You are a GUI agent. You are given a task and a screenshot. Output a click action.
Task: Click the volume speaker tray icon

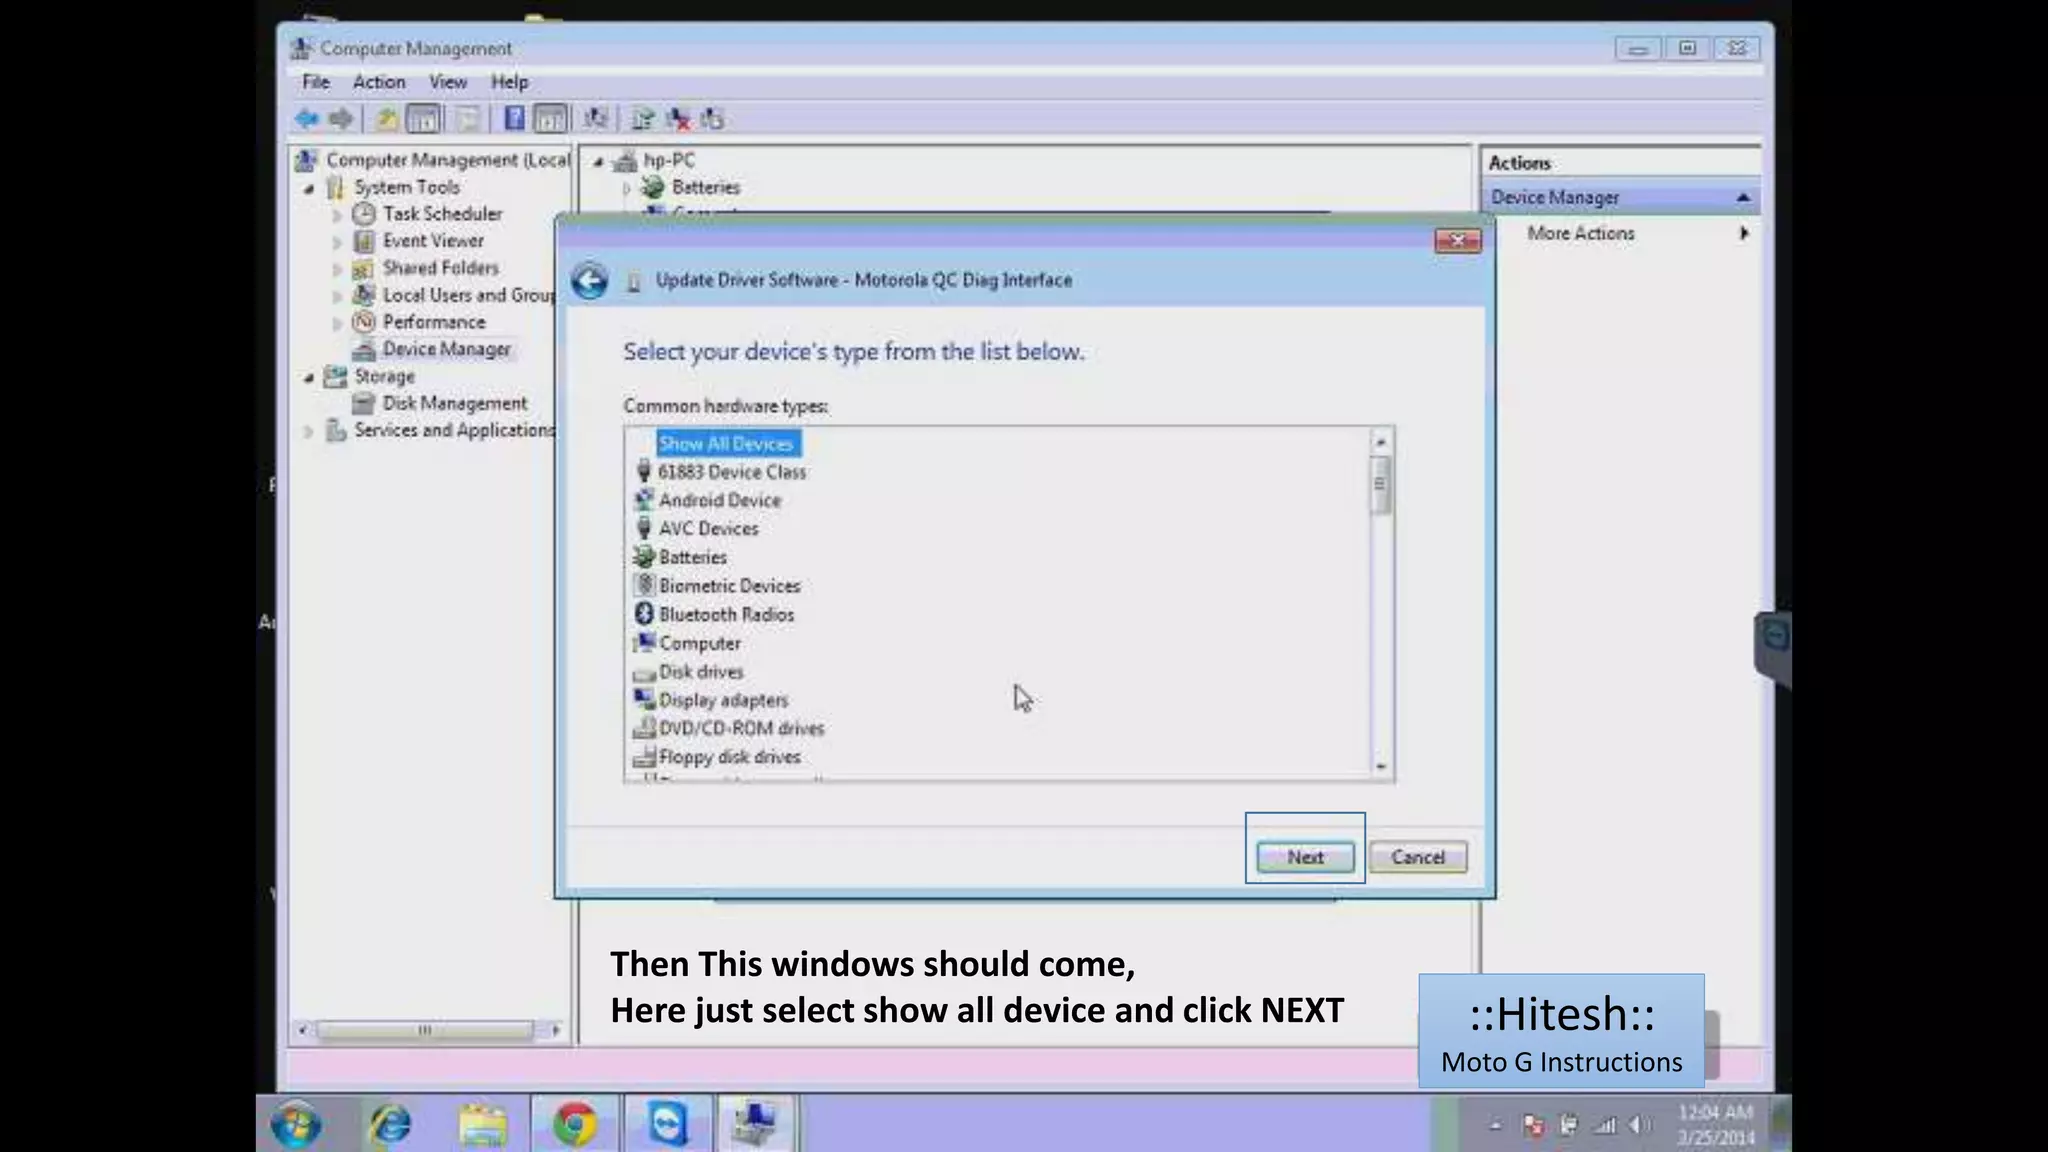point(1639,1125)
